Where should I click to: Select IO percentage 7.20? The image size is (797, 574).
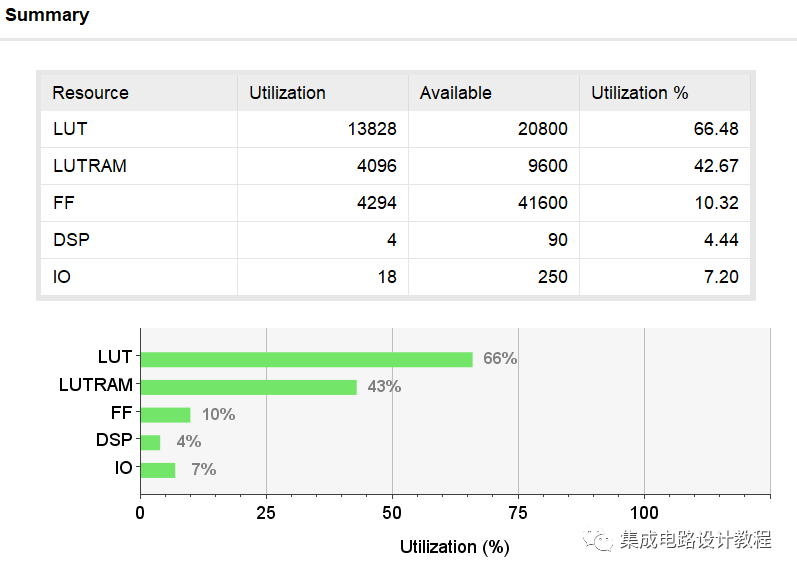(x=721, y=277)
